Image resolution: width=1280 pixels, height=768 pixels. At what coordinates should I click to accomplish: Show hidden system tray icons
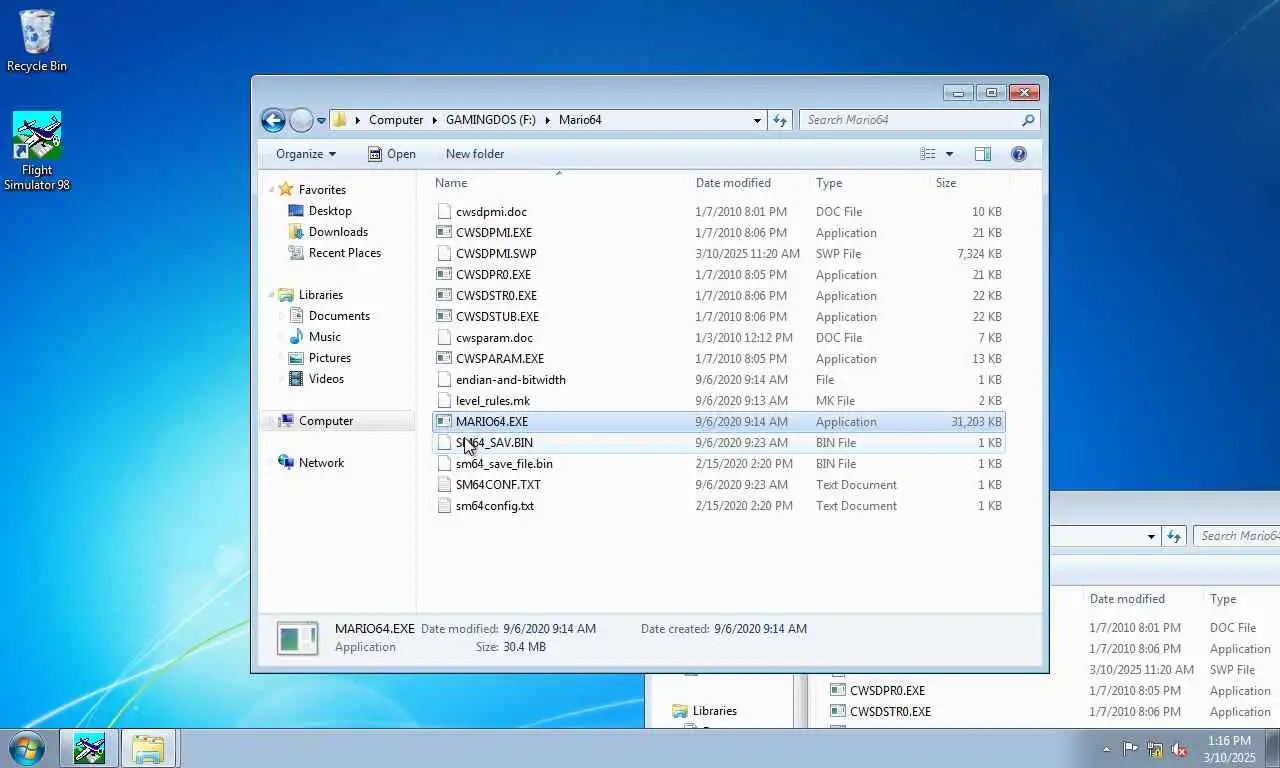[x=1106, y=749]
